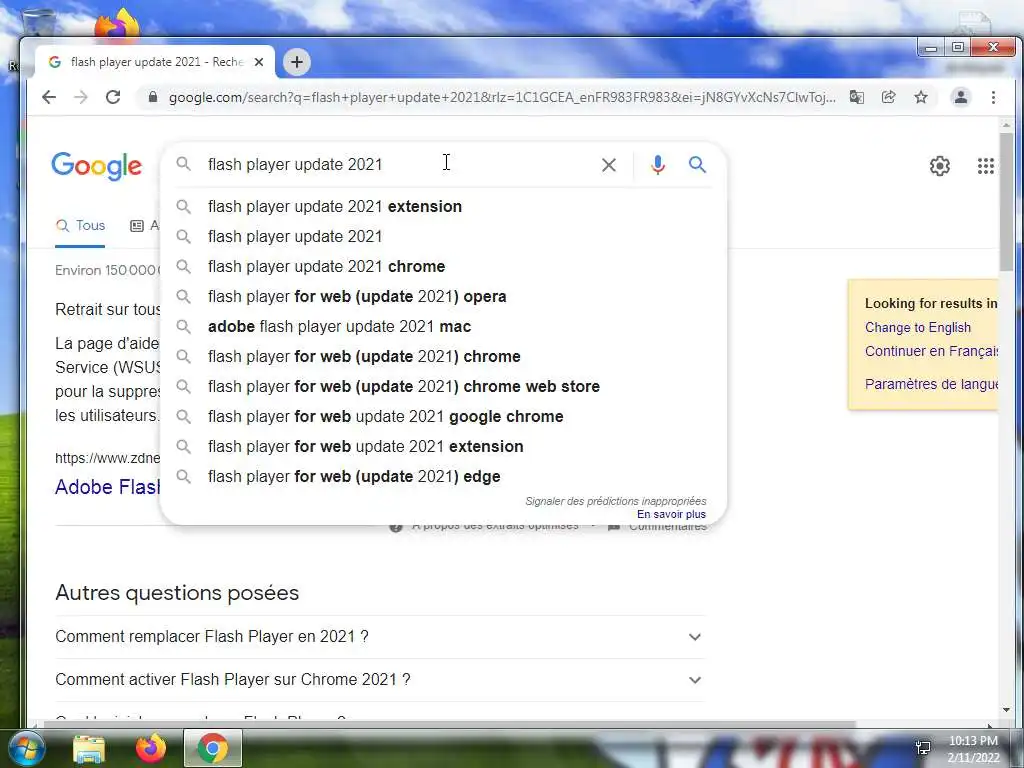Submit search with the blue magnifier icon
The height and width of the screenshot is (768, 1024).
coord(697,165)
